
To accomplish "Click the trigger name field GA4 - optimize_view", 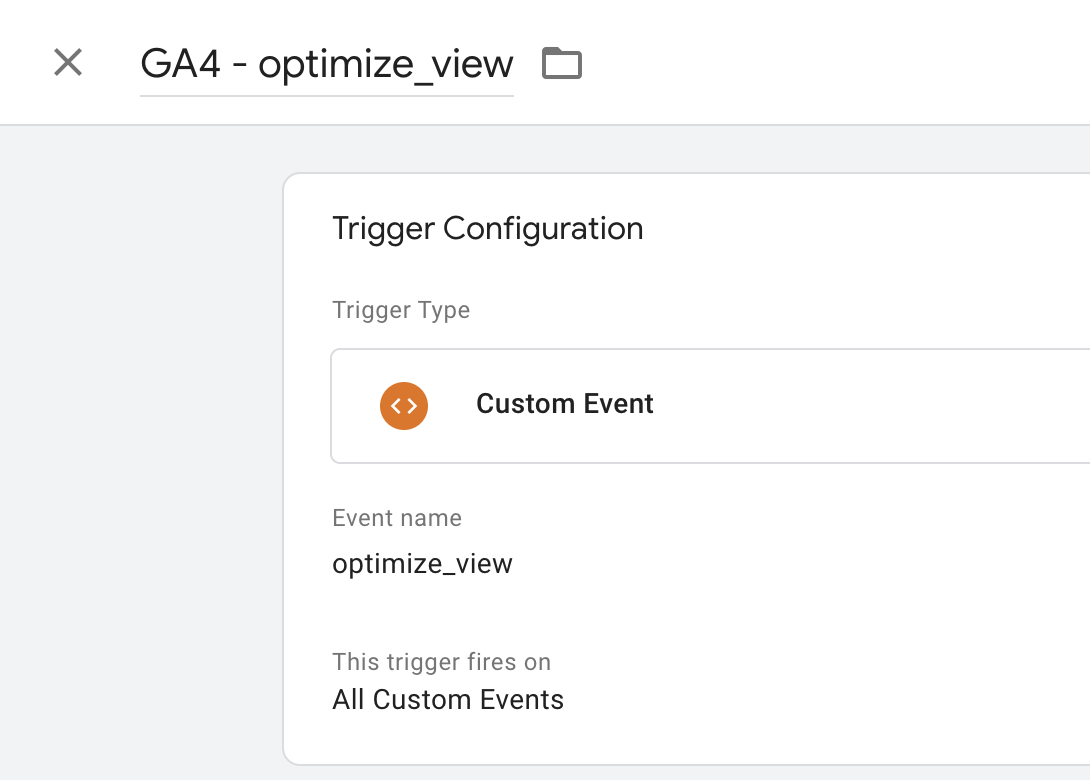I will pos(327,64).
